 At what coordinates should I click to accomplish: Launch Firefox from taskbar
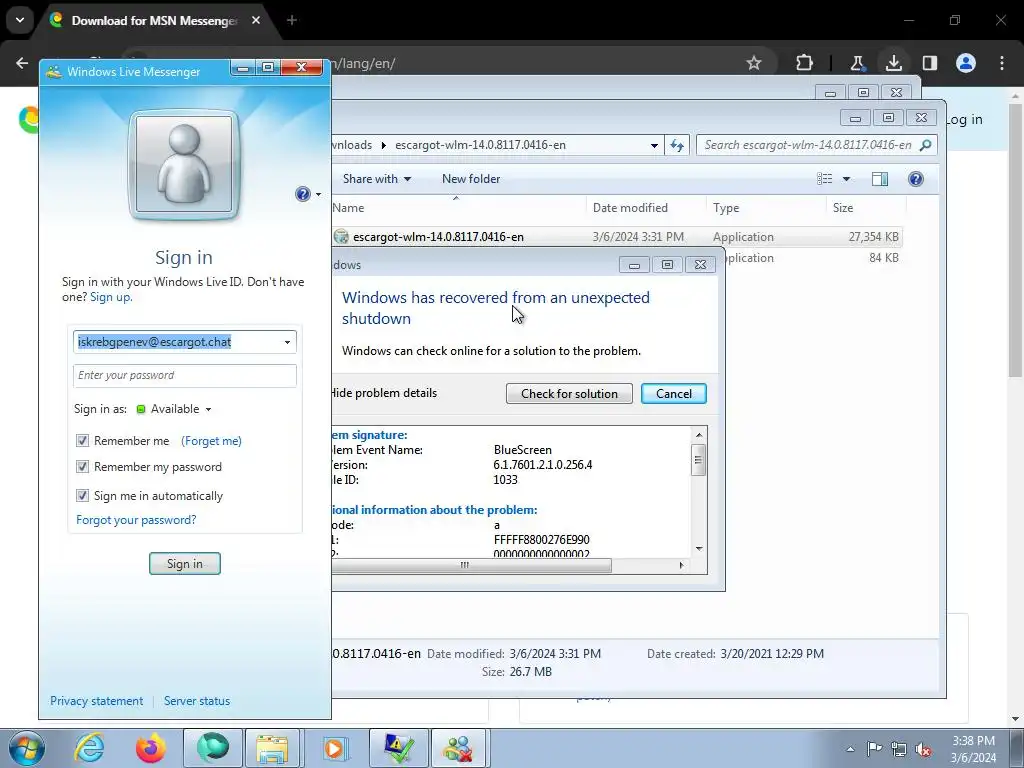[x=151, y=748]
